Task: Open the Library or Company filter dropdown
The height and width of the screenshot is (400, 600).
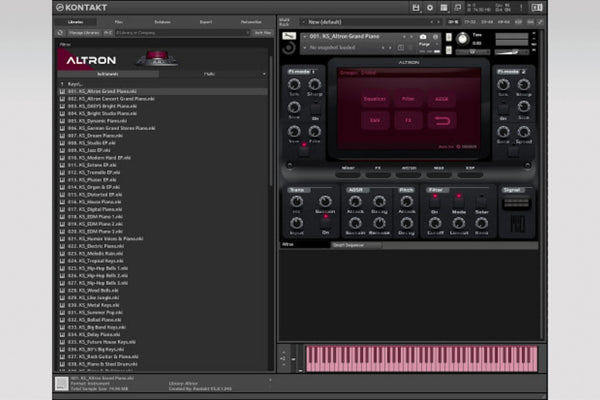Action: point(182,33)
